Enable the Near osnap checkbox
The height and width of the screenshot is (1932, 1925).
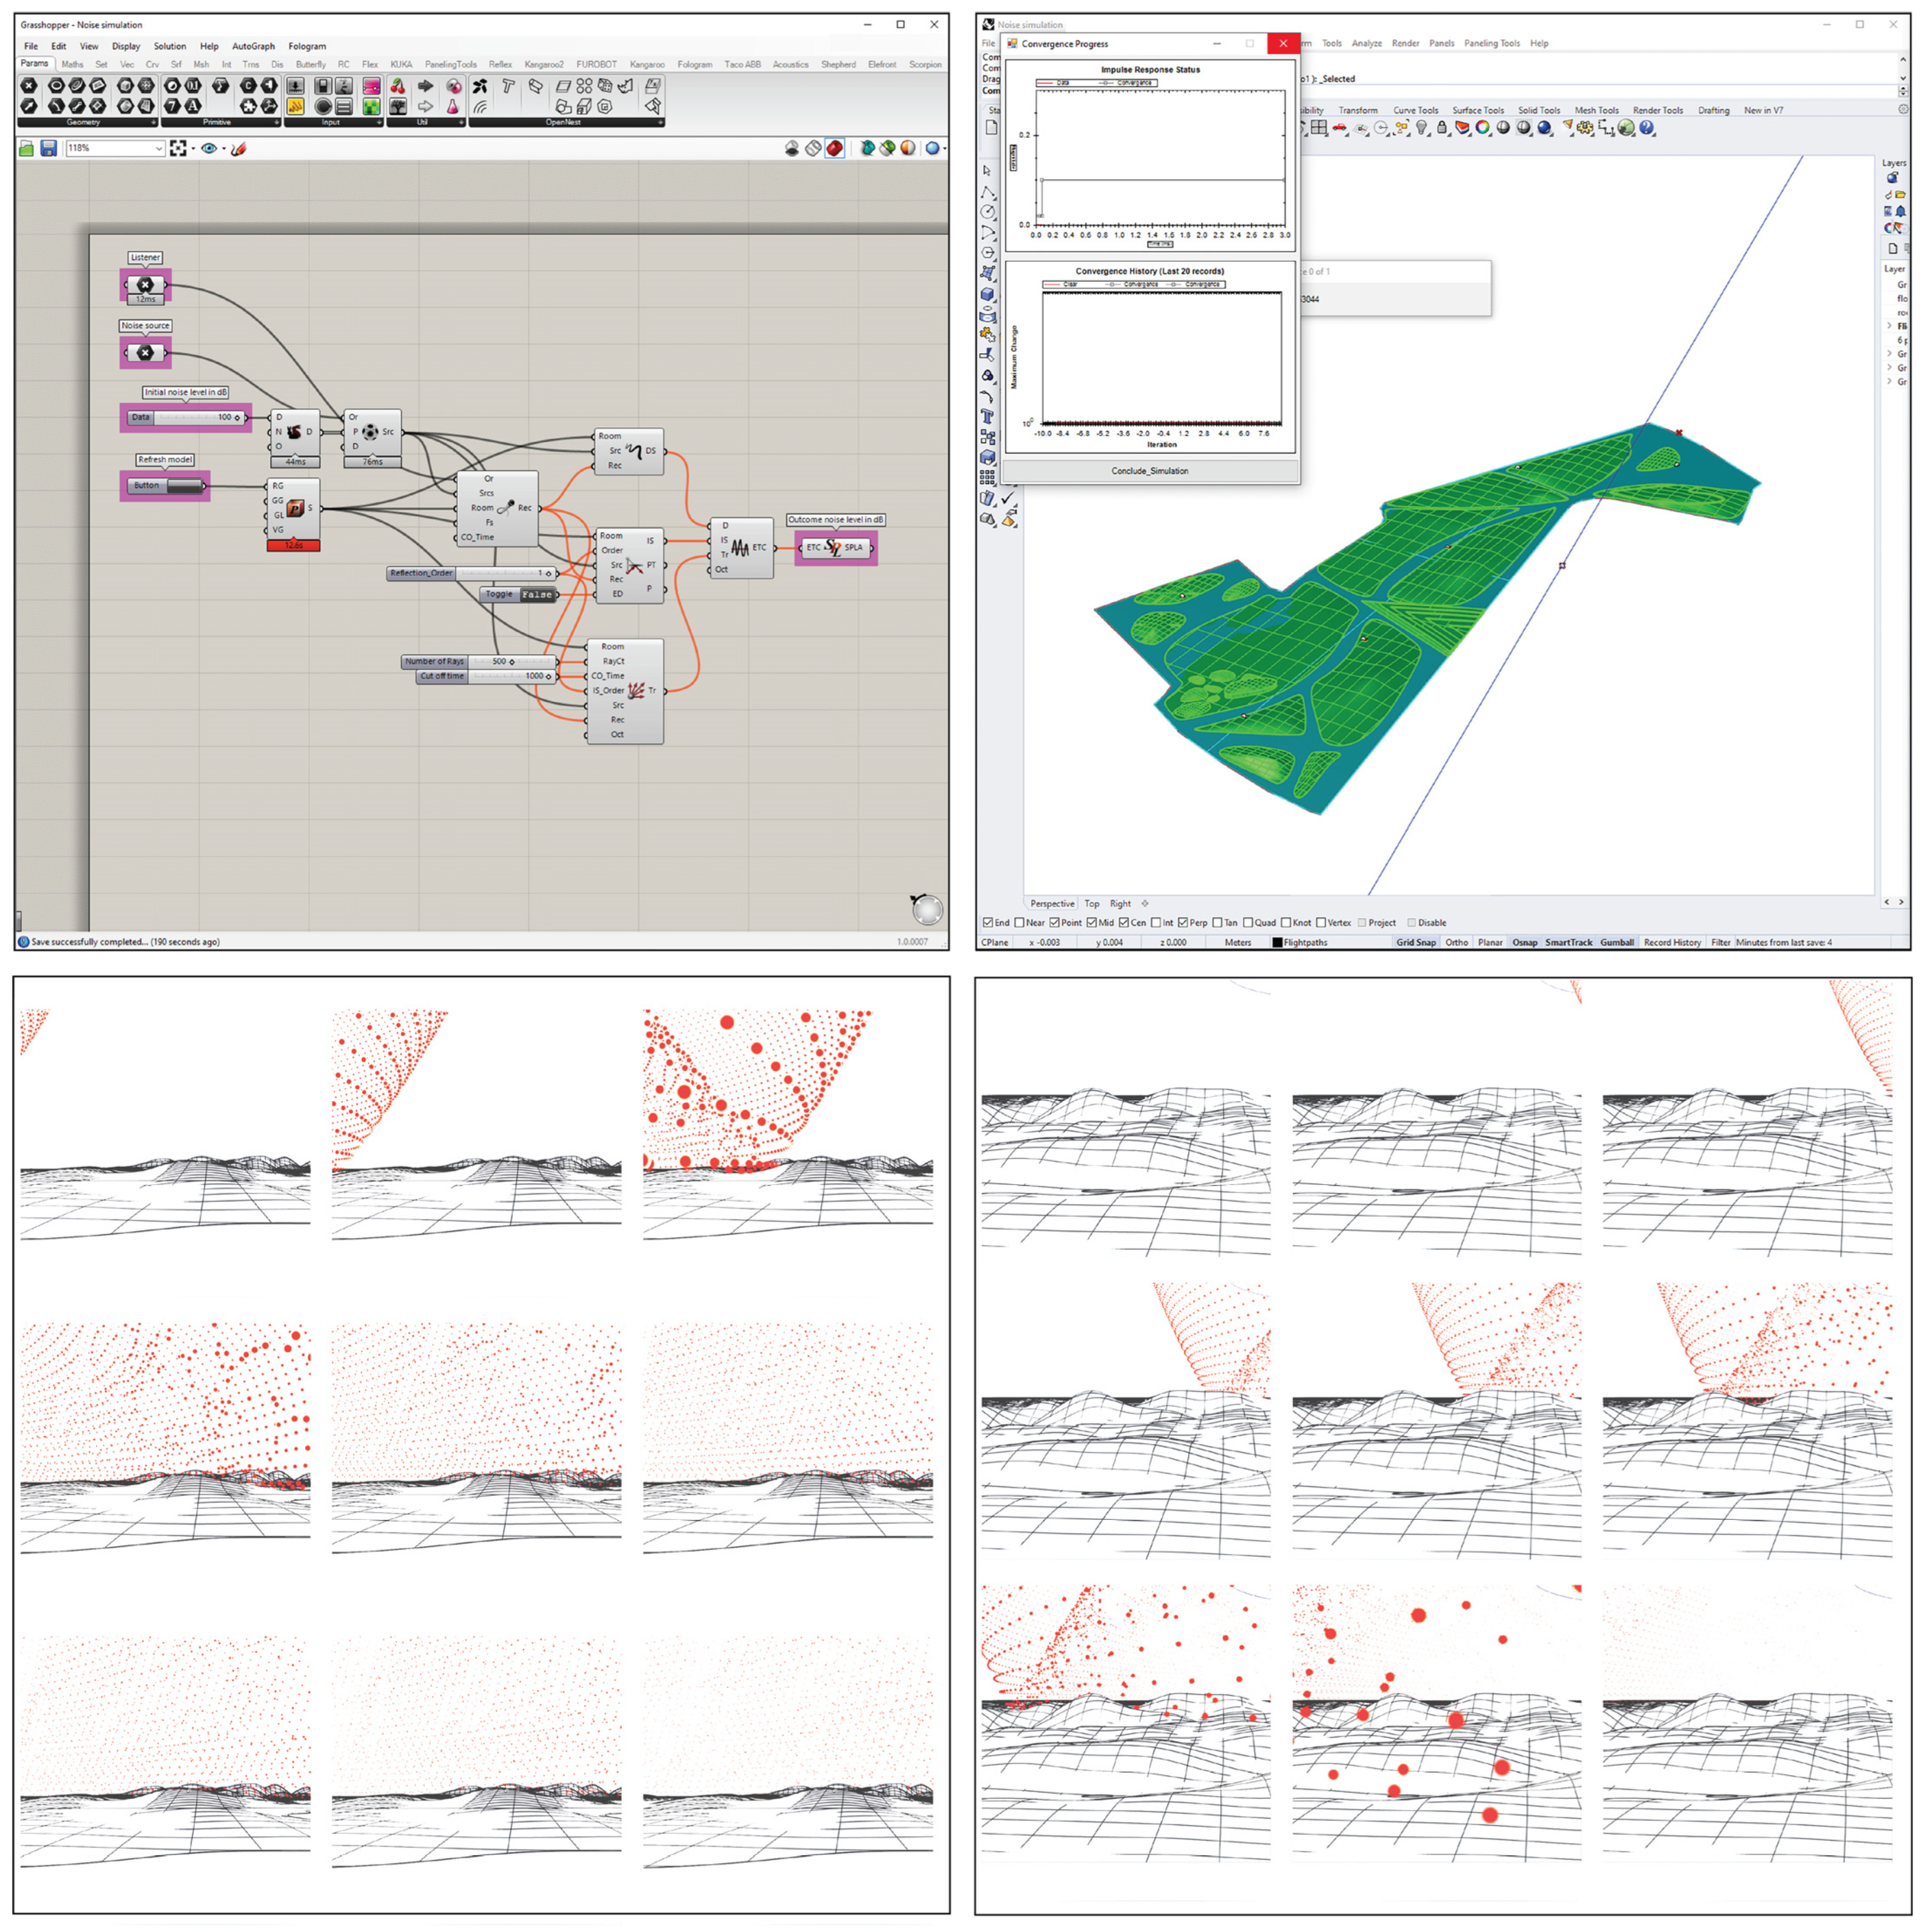point(1020,923)
